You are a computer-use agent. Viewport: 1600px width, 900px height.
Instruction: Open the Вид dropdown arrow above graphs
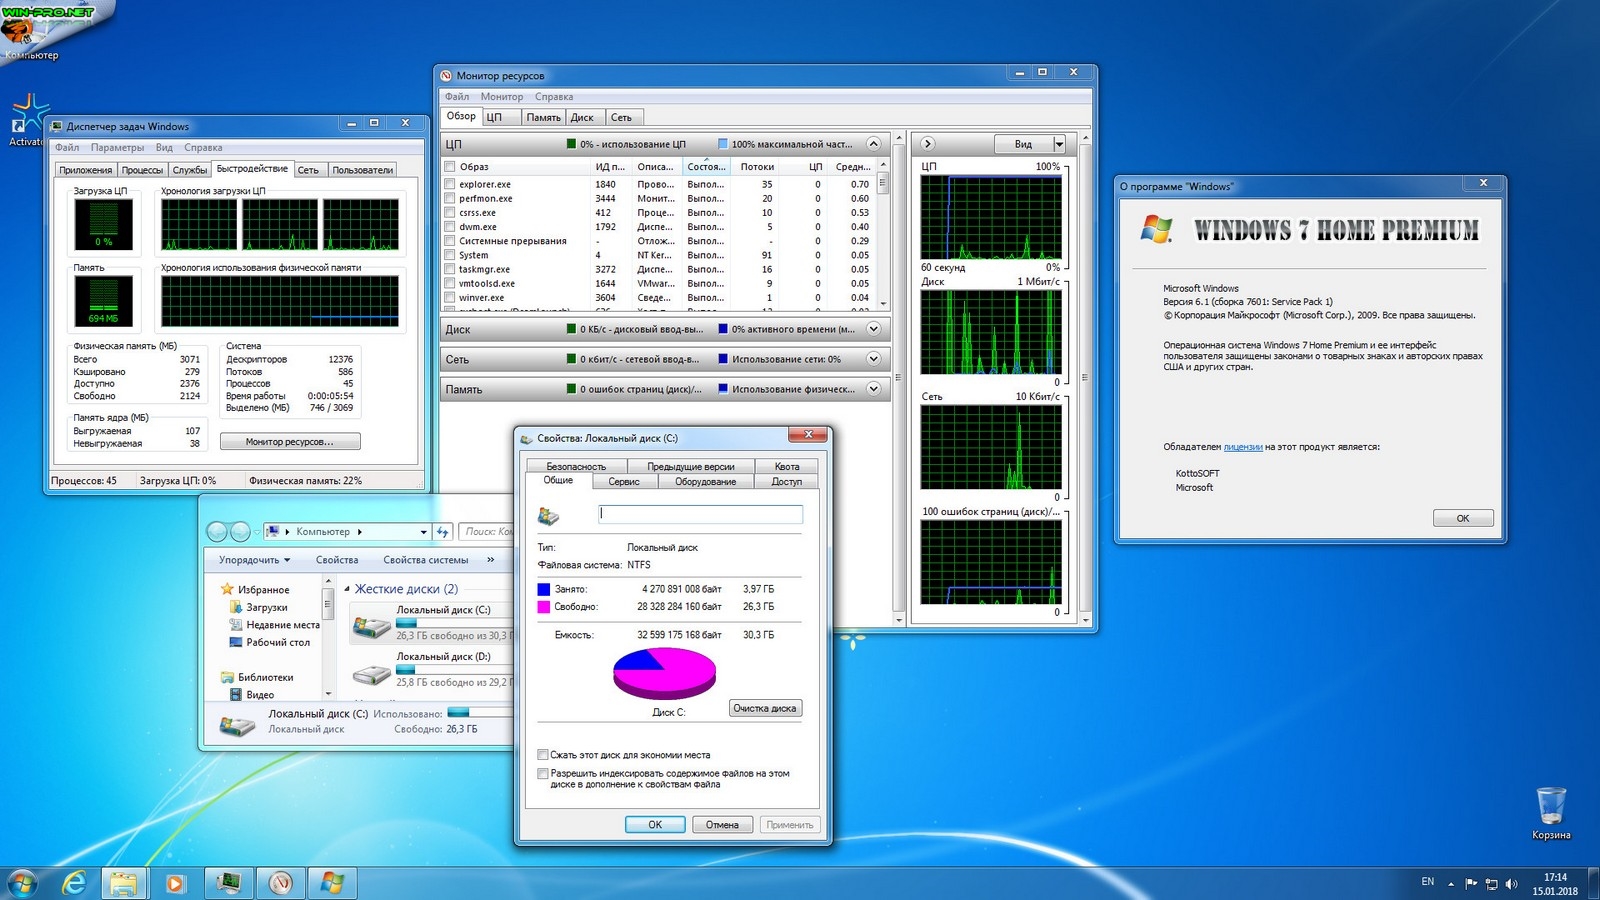(x=1059, y=144)
